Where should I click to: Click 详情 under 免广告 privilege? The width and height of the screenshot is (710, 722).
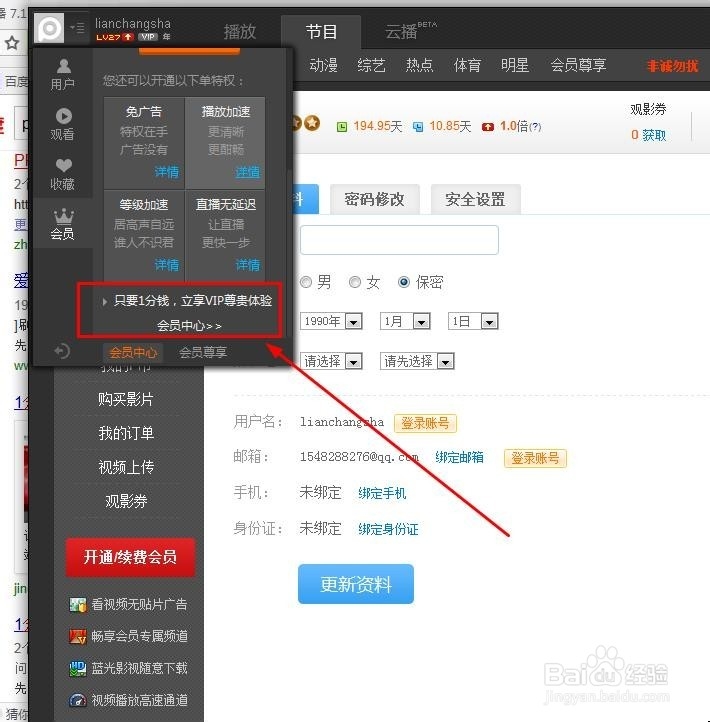tap(167, 172)
